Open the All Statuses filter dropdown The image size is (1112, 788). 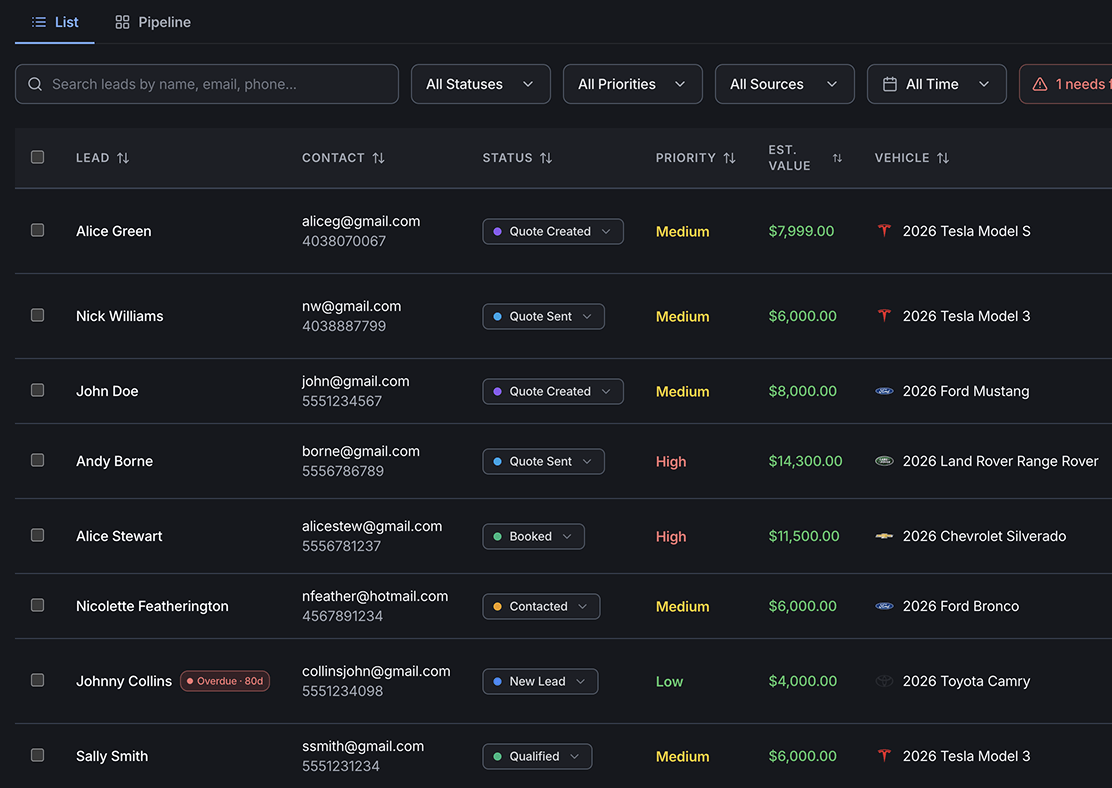[x=480, y=84]
